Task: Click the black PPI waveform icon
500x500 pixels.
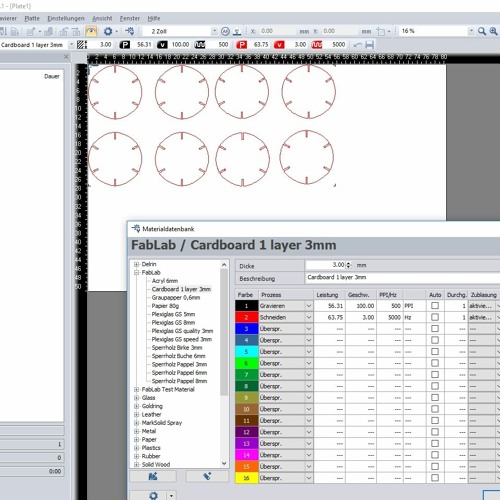Action: (200, 45)
